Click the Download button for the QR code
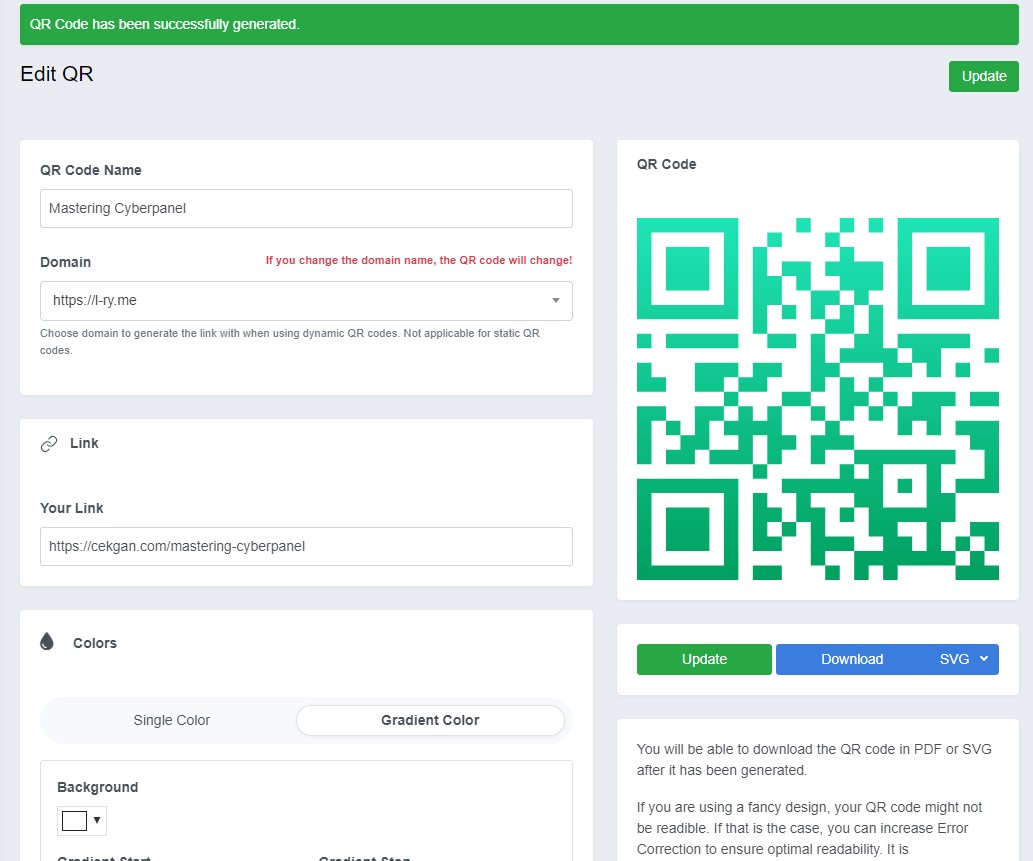The height and width of the screenshot is (861, 1033). (x=852, y=659)
